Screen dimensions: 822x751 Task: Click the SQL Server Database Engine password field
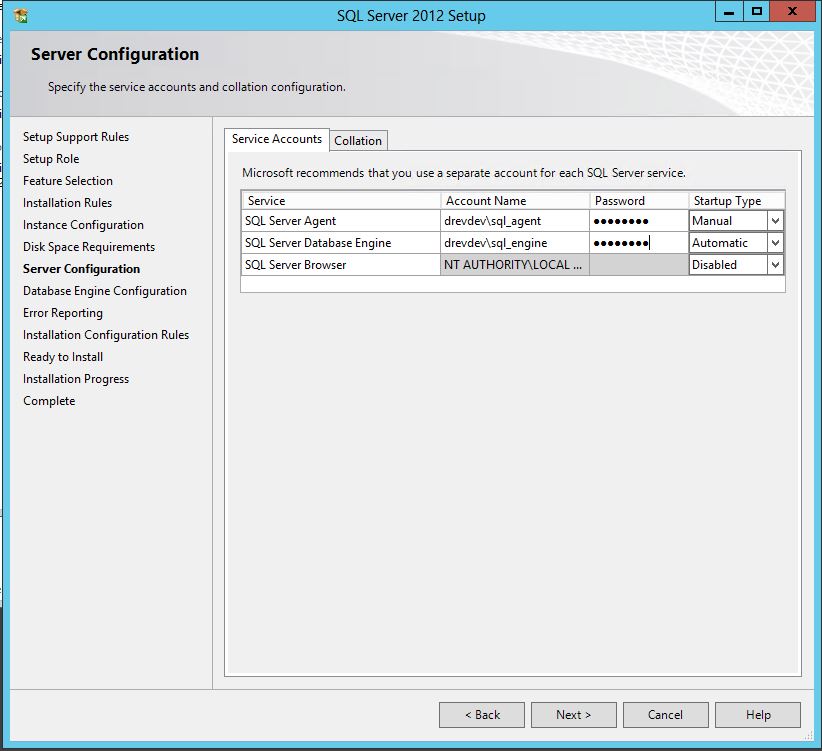pos(639,243)
